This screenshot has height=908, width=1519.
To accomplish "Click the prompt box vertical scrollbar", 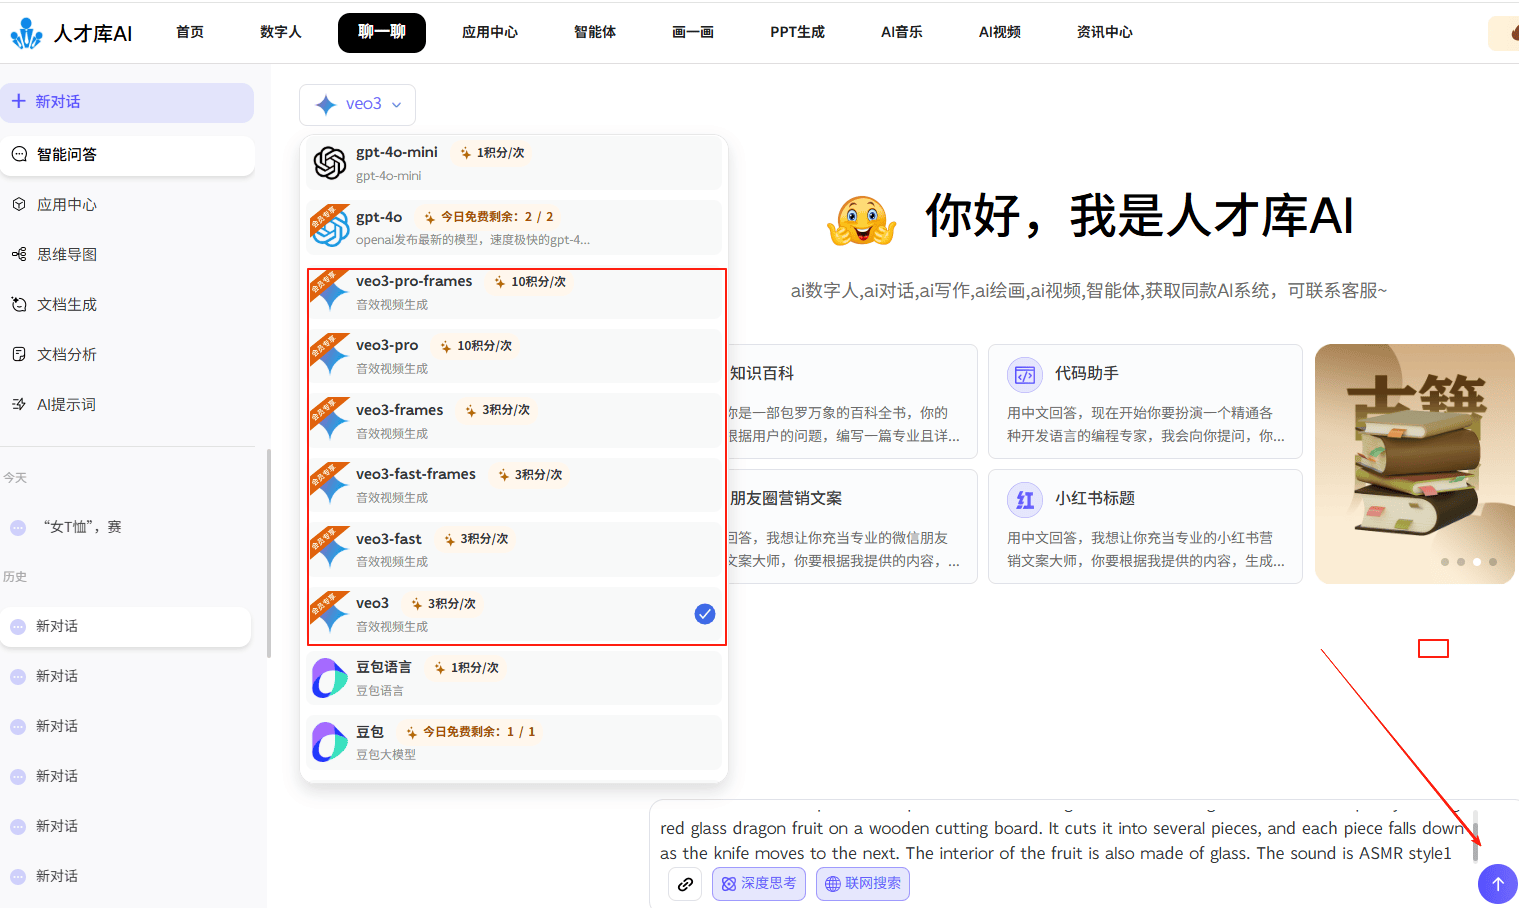I will 1475,837.
